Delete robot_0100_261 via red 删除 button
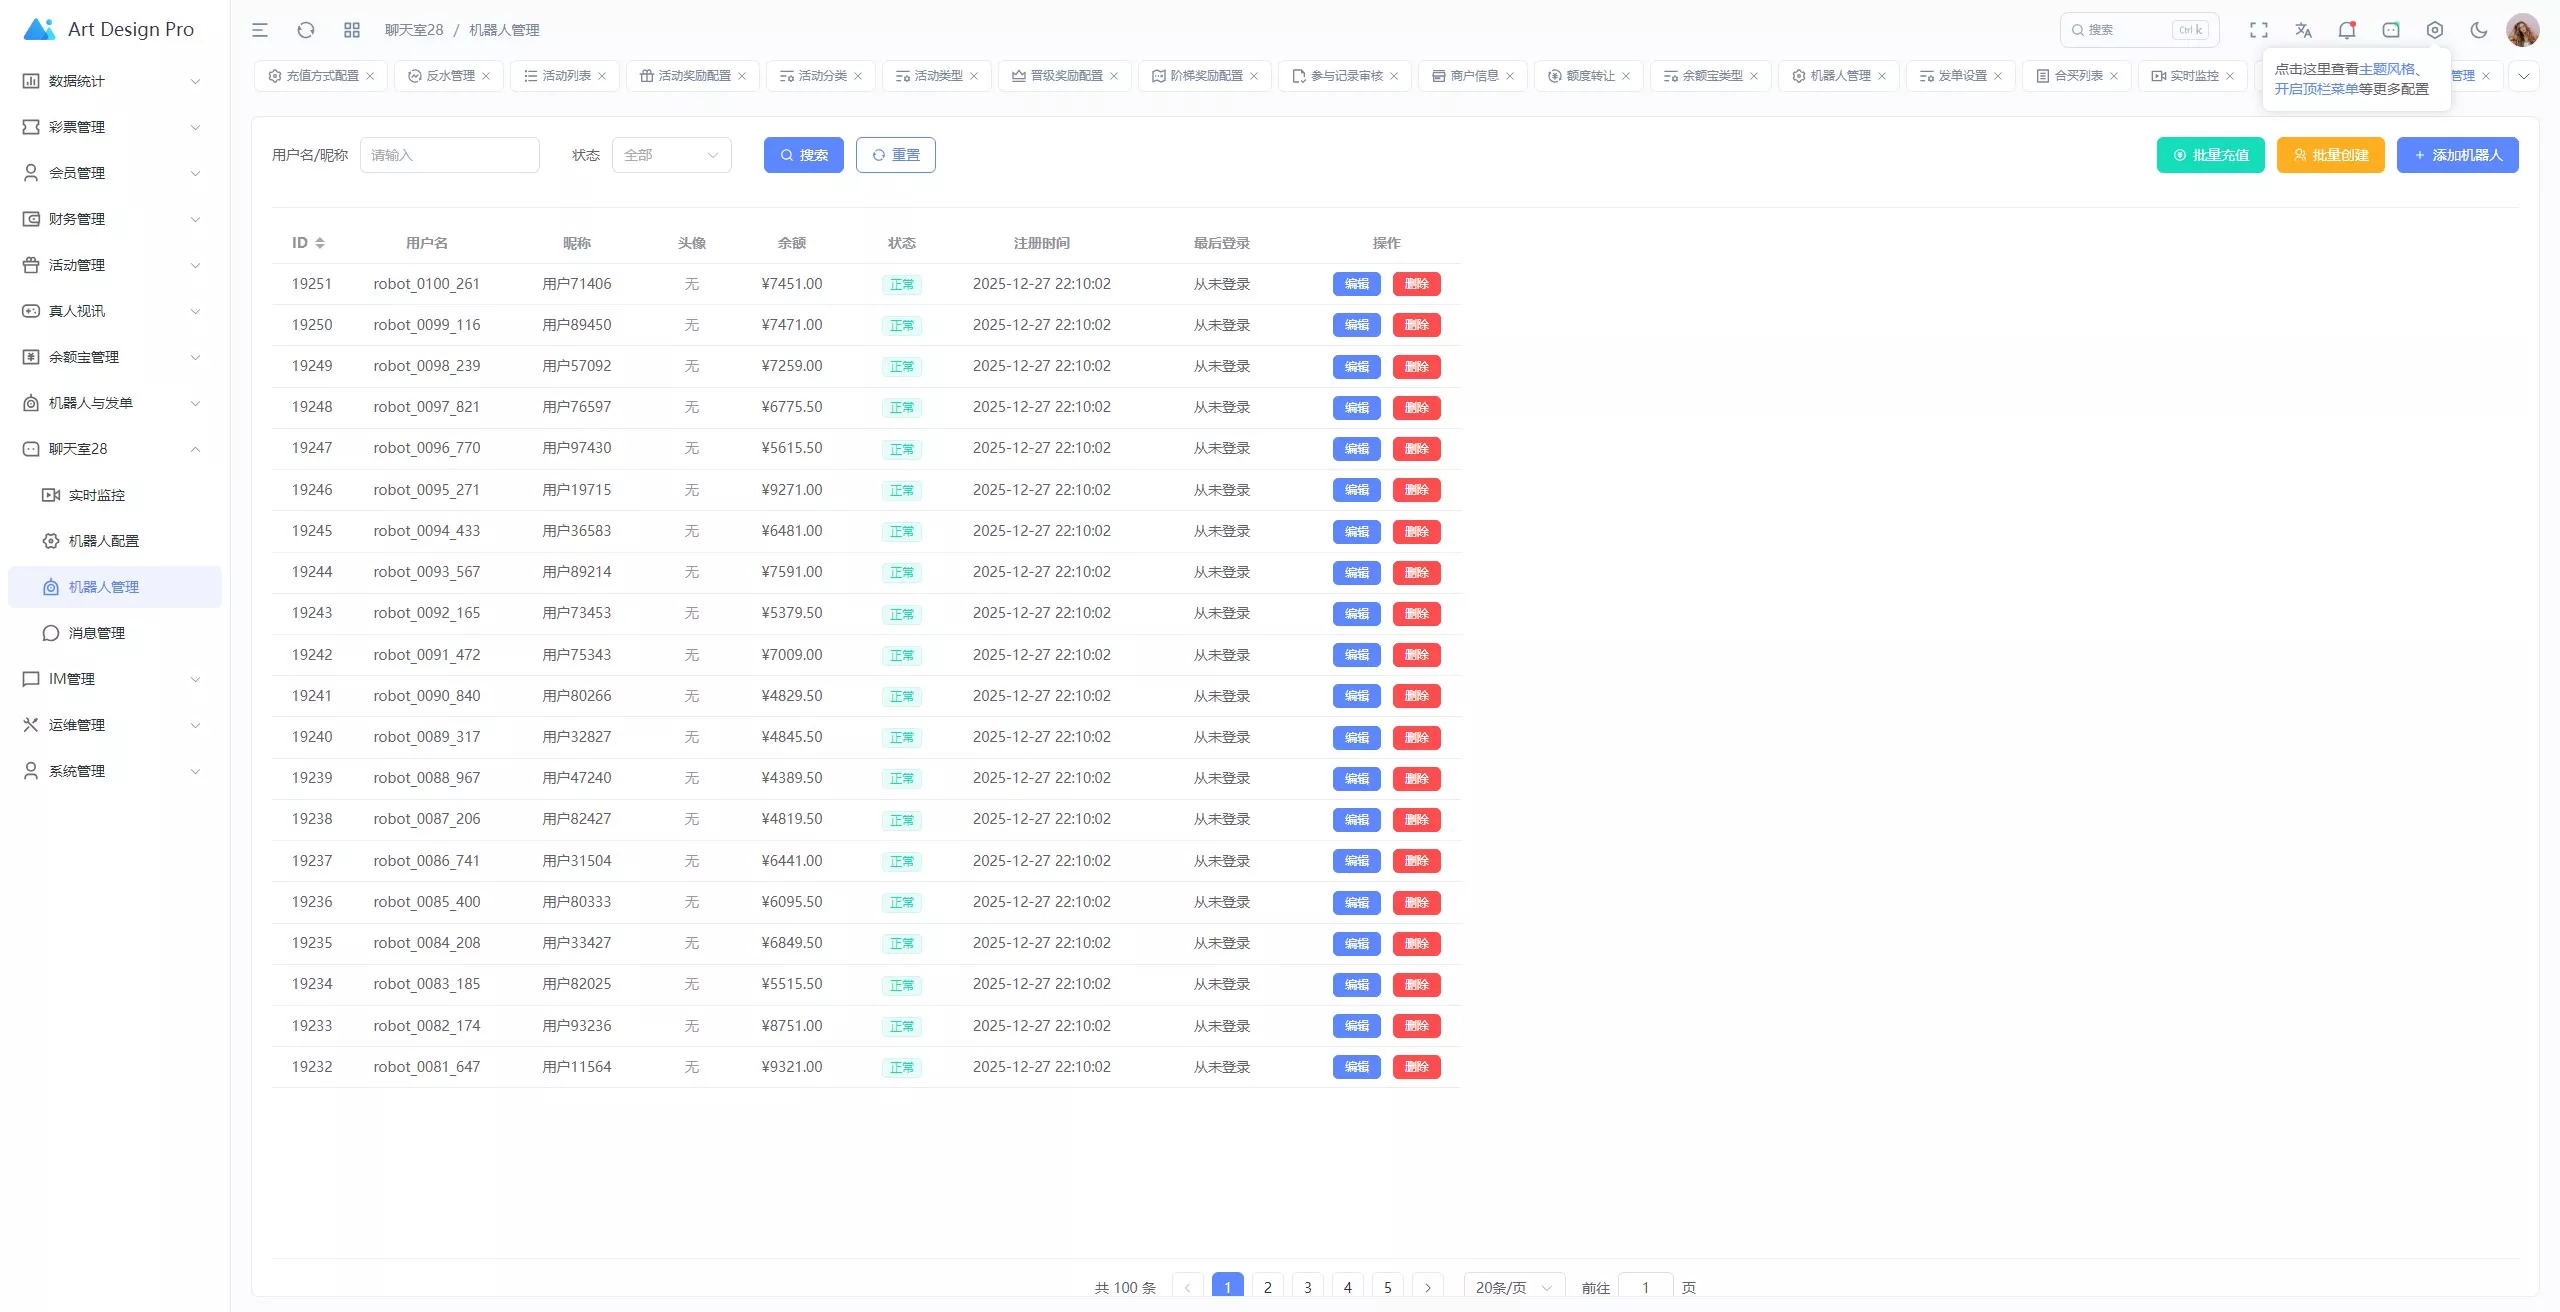The width and height of the screenshot is (2560, 1312). coord(1416,284)
